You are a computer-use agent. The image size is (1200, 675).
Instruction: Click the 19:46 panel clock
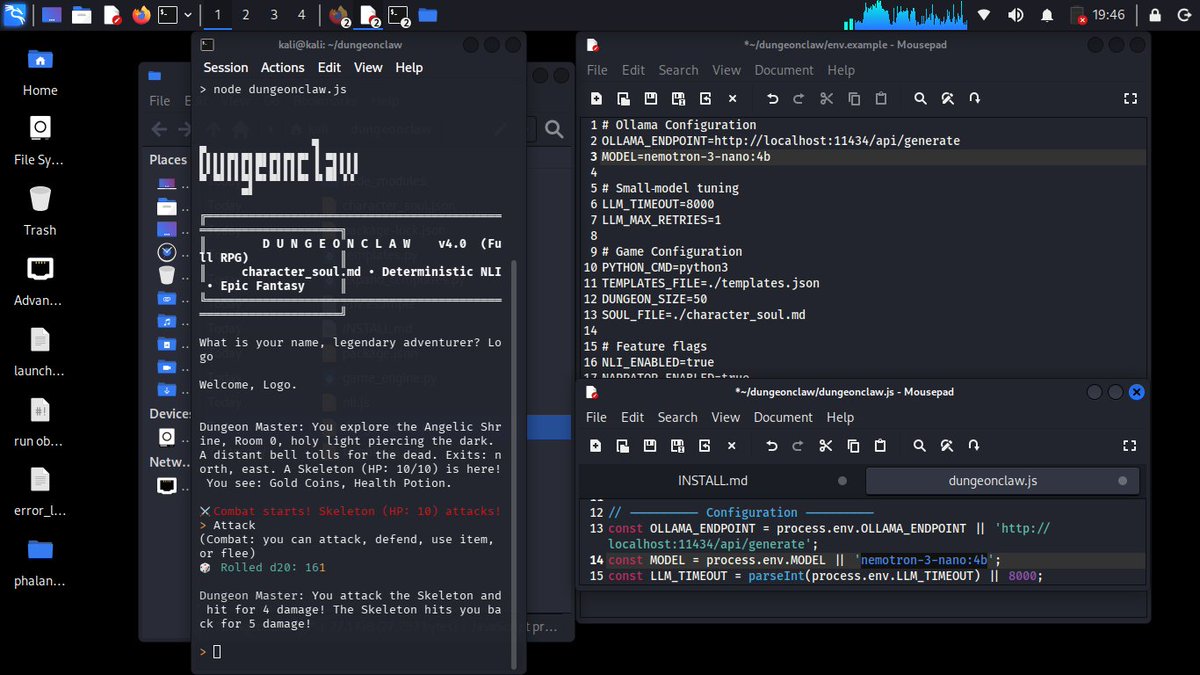1109,15
